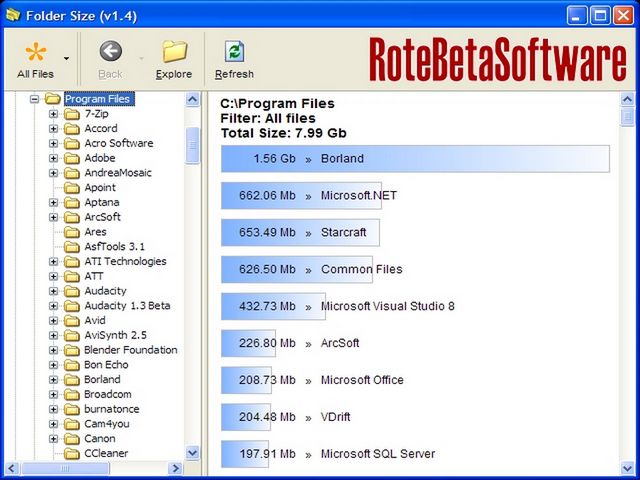Click the Broadcom folder icon
Image resolution: width=640 pixels, height=480 pixels.
[x=72, y=394]
